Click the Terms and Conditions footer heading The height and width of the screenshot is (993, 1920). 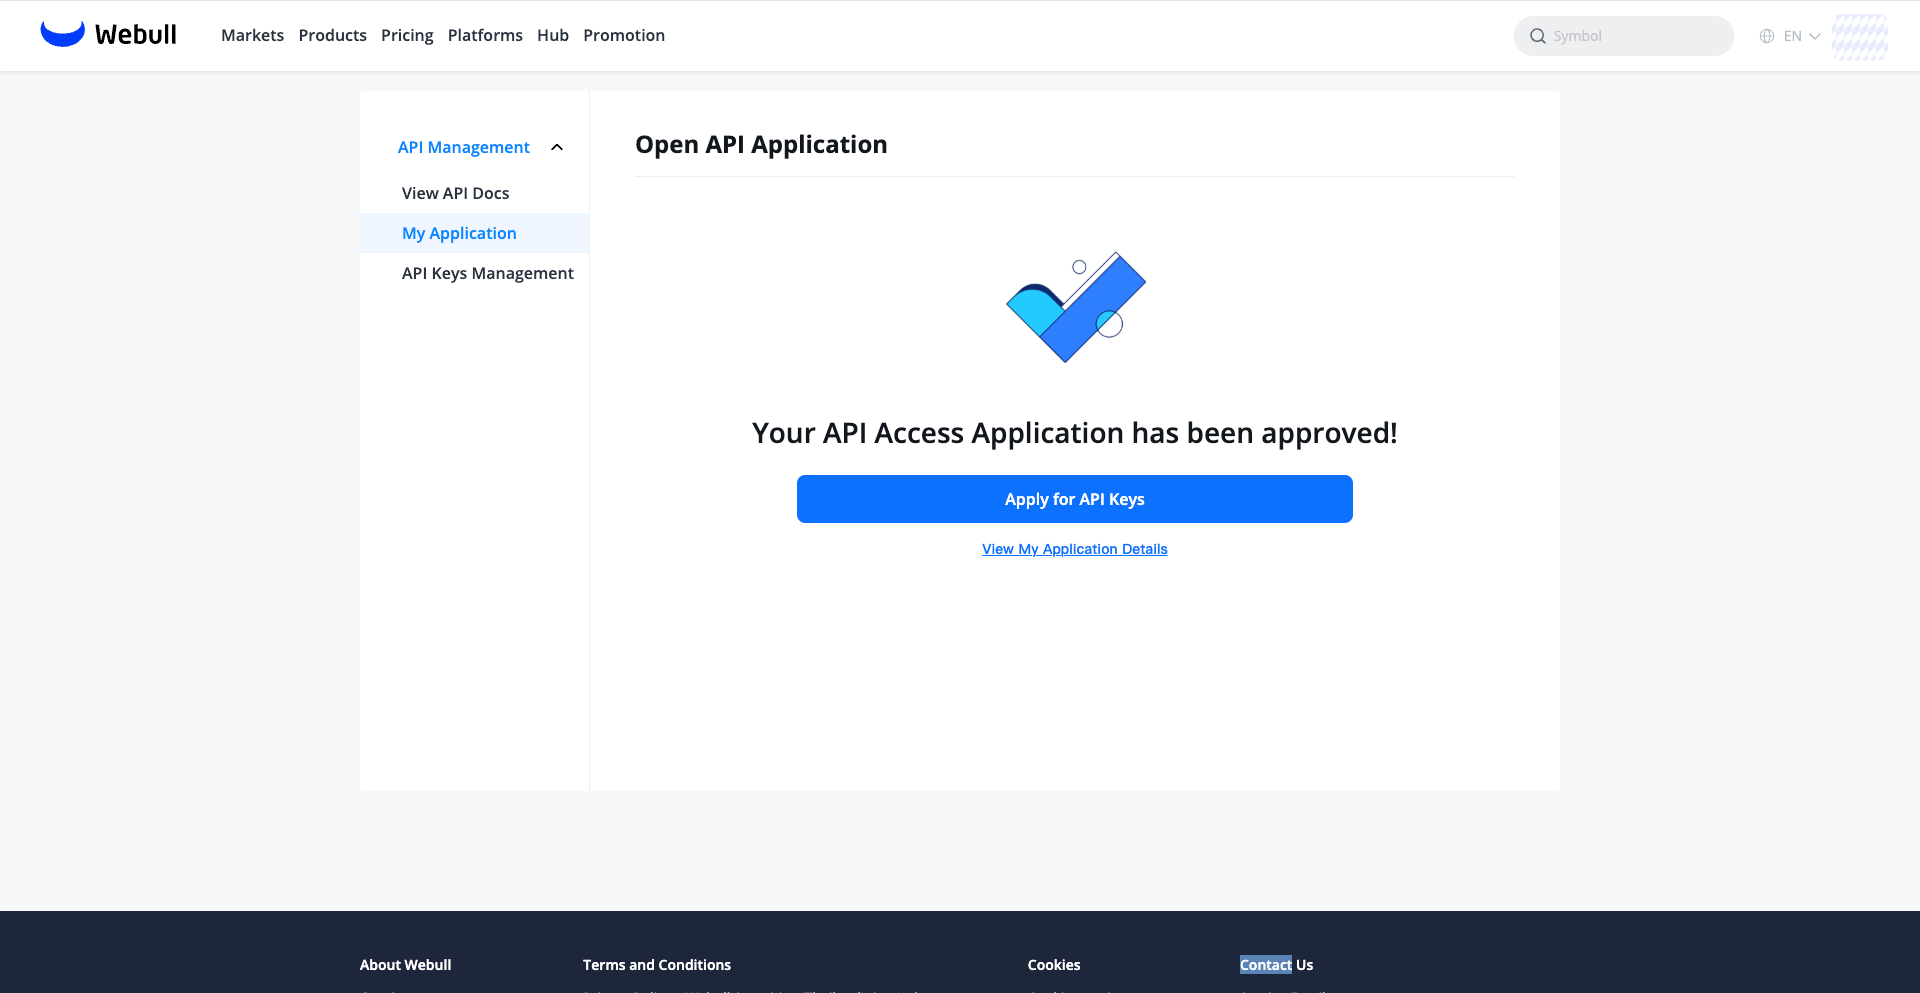coord(657,965)
